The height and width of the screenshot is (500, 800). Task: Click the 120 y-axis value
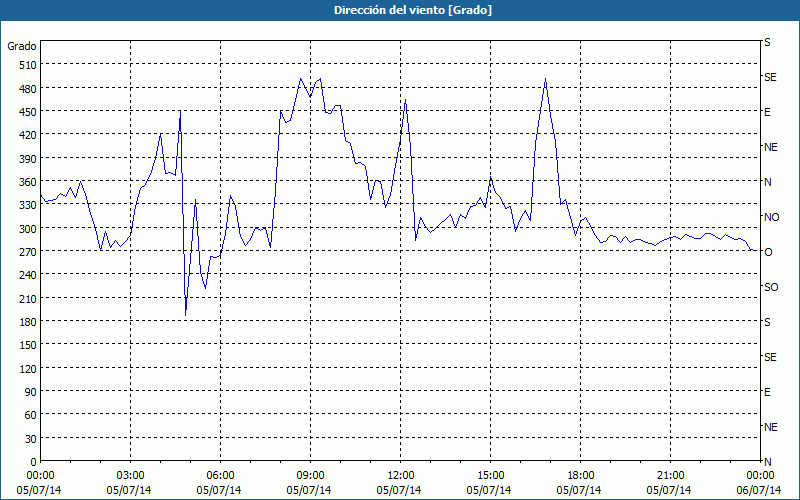pyautogui.click(x=28, y=369)
